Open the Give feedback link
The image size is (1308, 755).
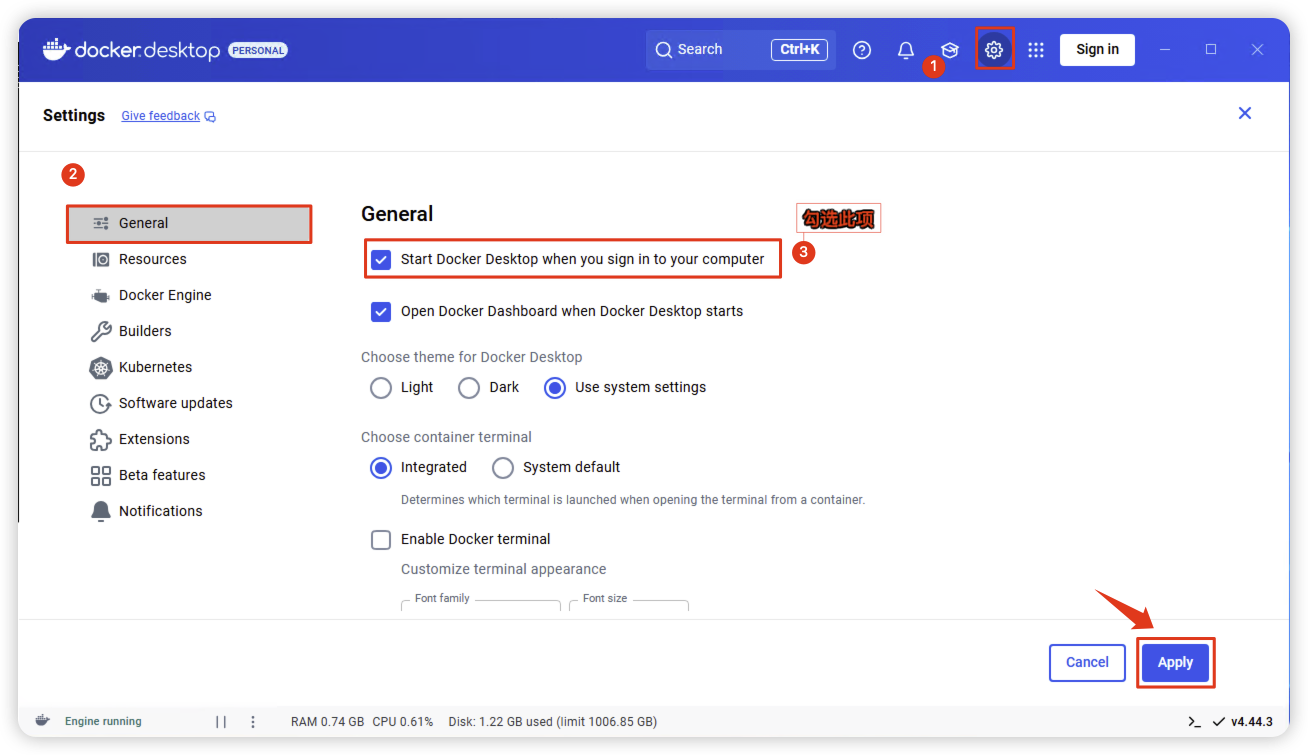[x=161, y=116]
